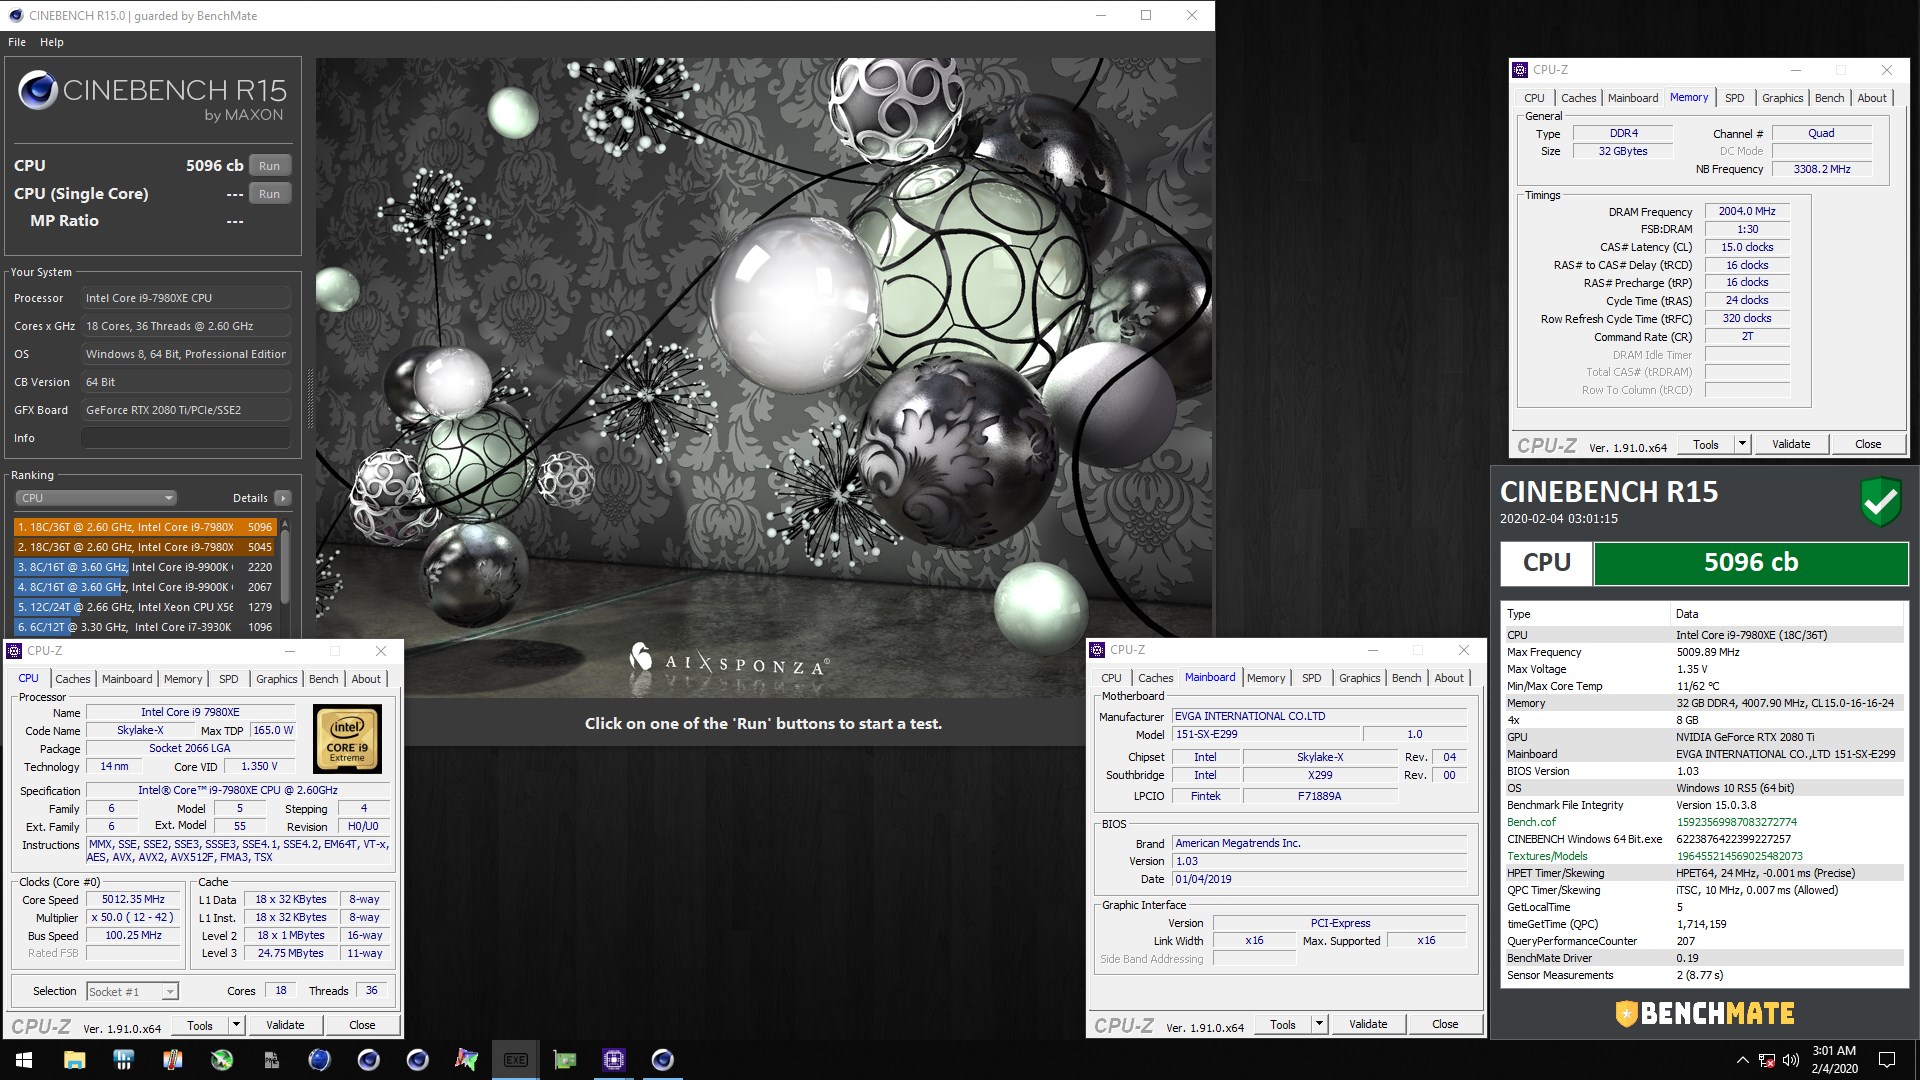Screen dimensions: 1920x1080
Task: Click the Intel Core i9 Extreme logo
Action: point(347,739)
